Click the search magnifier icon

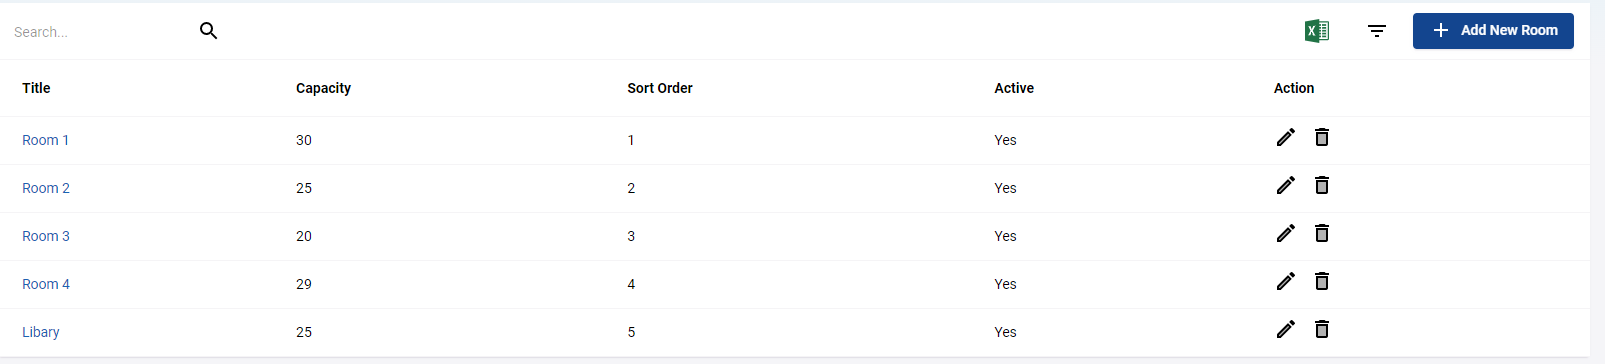click(x=208, y=31)
